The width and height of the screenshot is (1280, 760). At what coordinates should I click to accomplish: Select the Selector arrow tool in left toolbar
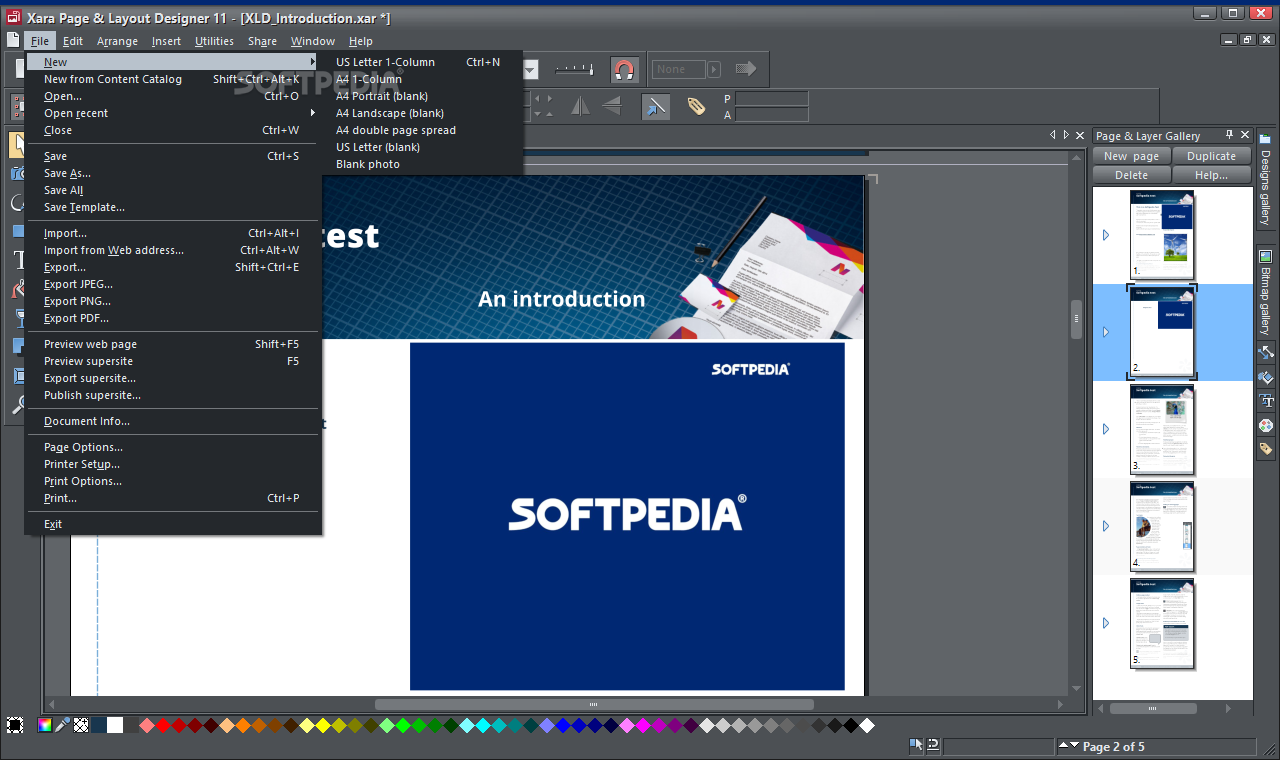[19, 145]
